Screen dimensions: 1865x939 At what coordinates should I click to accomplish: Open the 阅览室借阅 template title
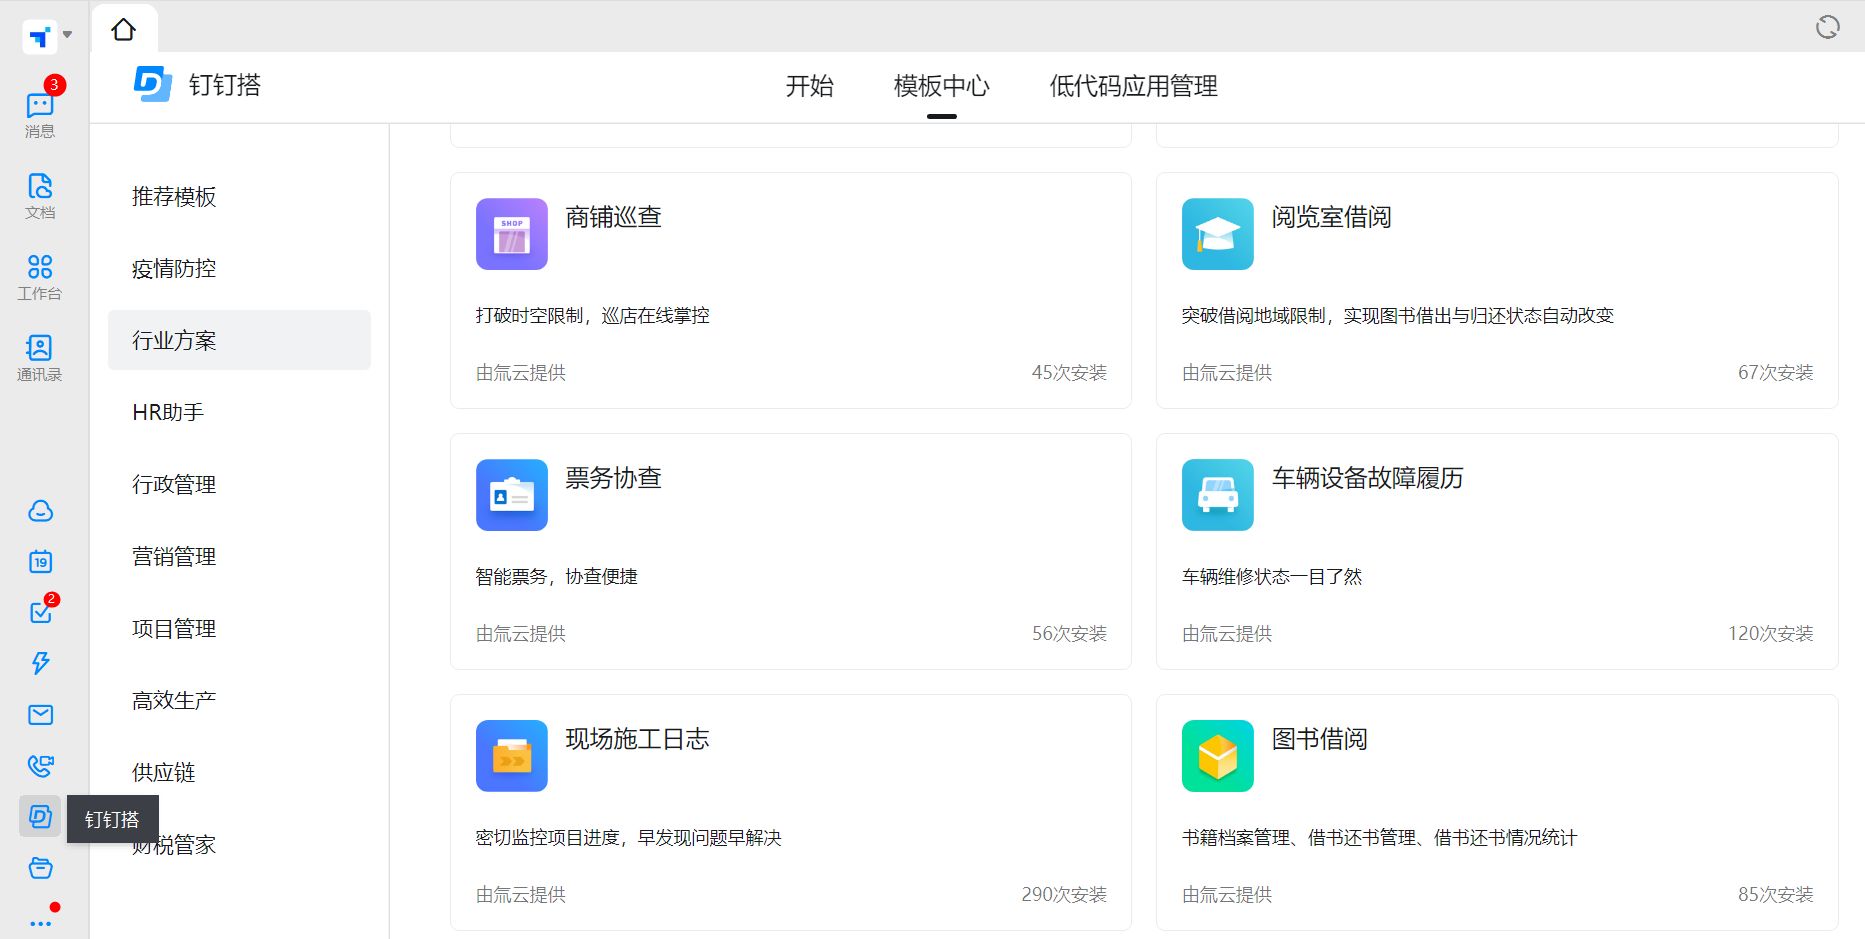1332,217
